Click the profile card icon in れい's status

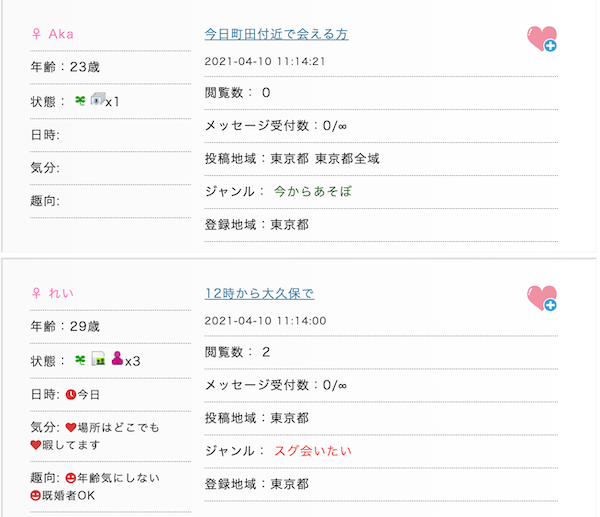tap(98, 359)
